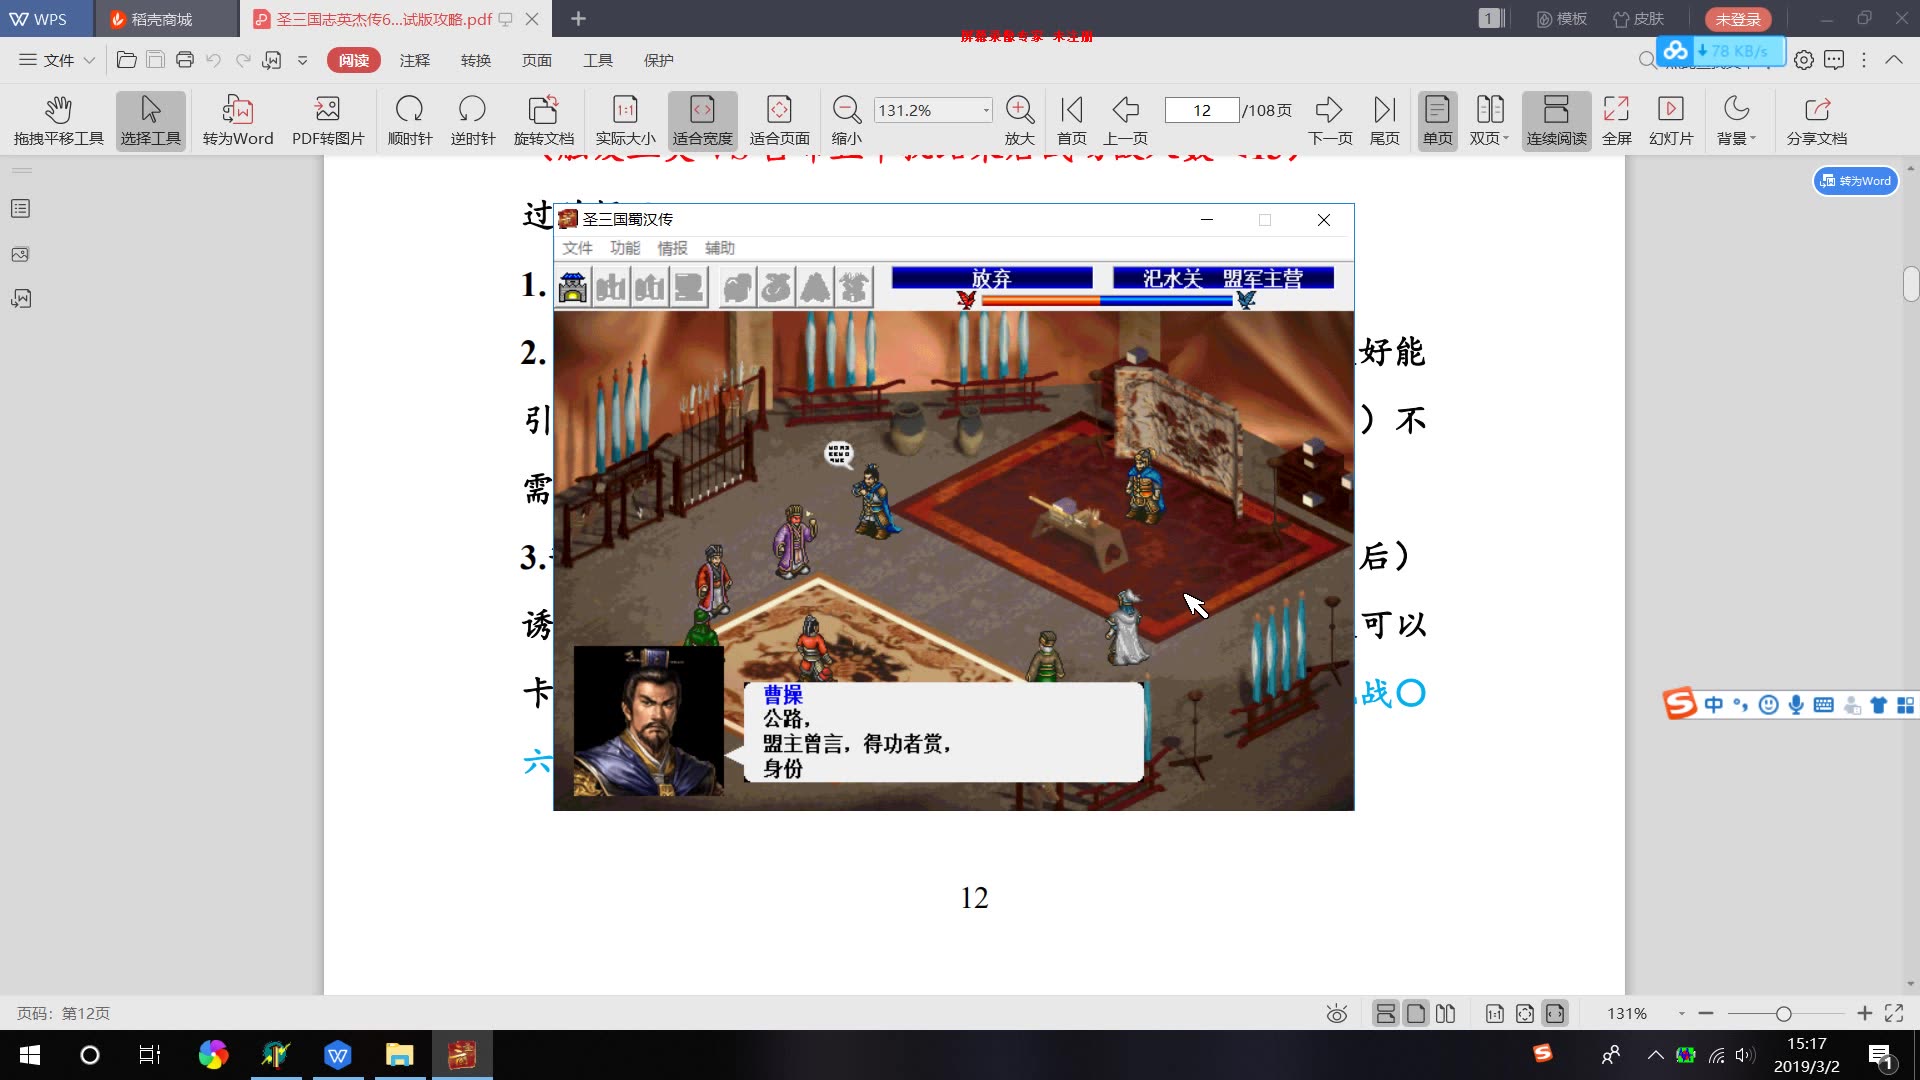The width and height of the screenshot is (1920, 1080).
Task: Zoom out with the magnifier minus icon
Action: (x=846, y=121)
